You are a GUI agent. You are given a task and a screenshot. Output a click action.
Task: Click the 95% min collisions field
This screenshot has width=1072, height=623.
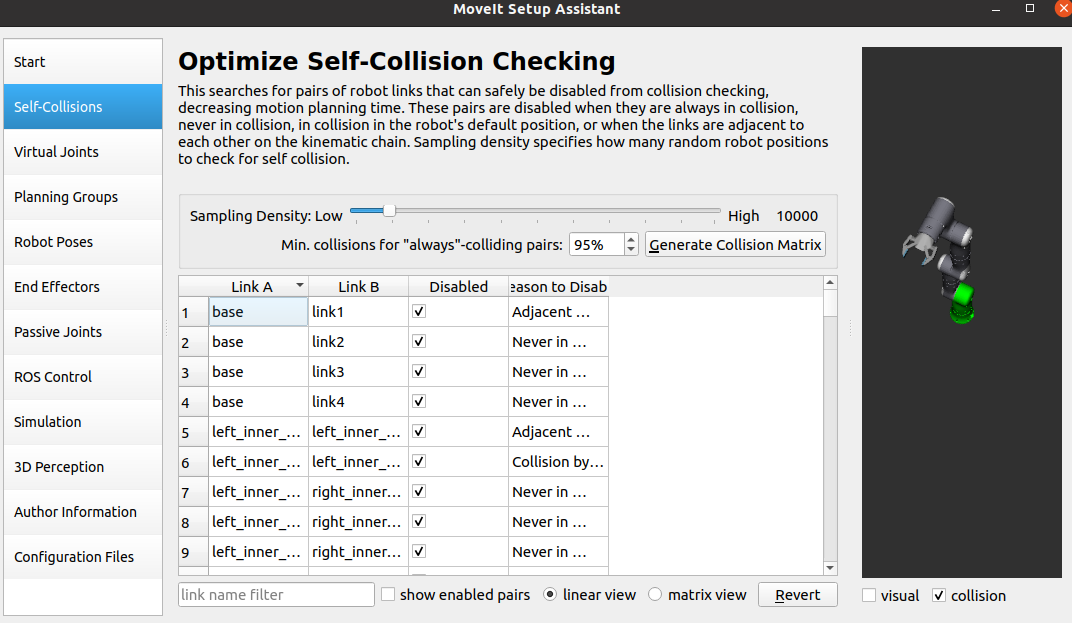(x=597, y=245)
